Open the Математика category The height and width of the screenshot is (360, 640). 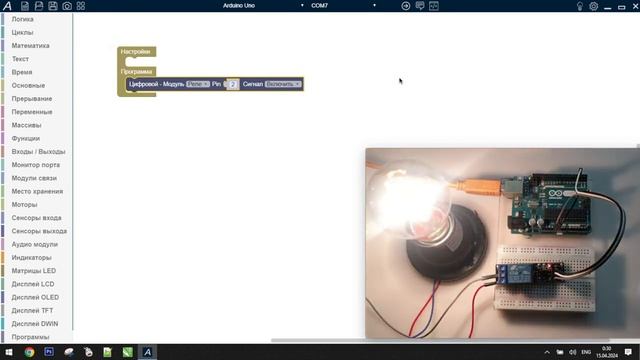[x=30, y=46]
